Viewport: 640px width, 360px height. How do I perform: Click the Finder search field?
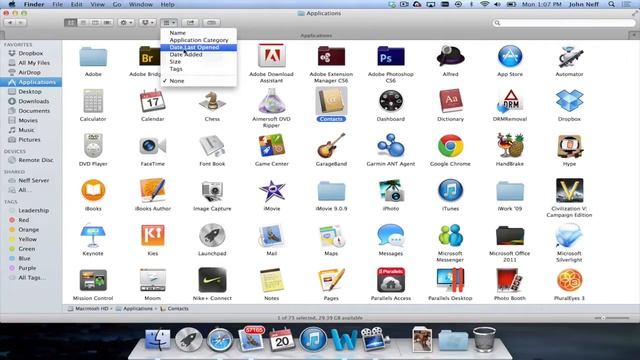pyautogui.click(x=564, y=23)
